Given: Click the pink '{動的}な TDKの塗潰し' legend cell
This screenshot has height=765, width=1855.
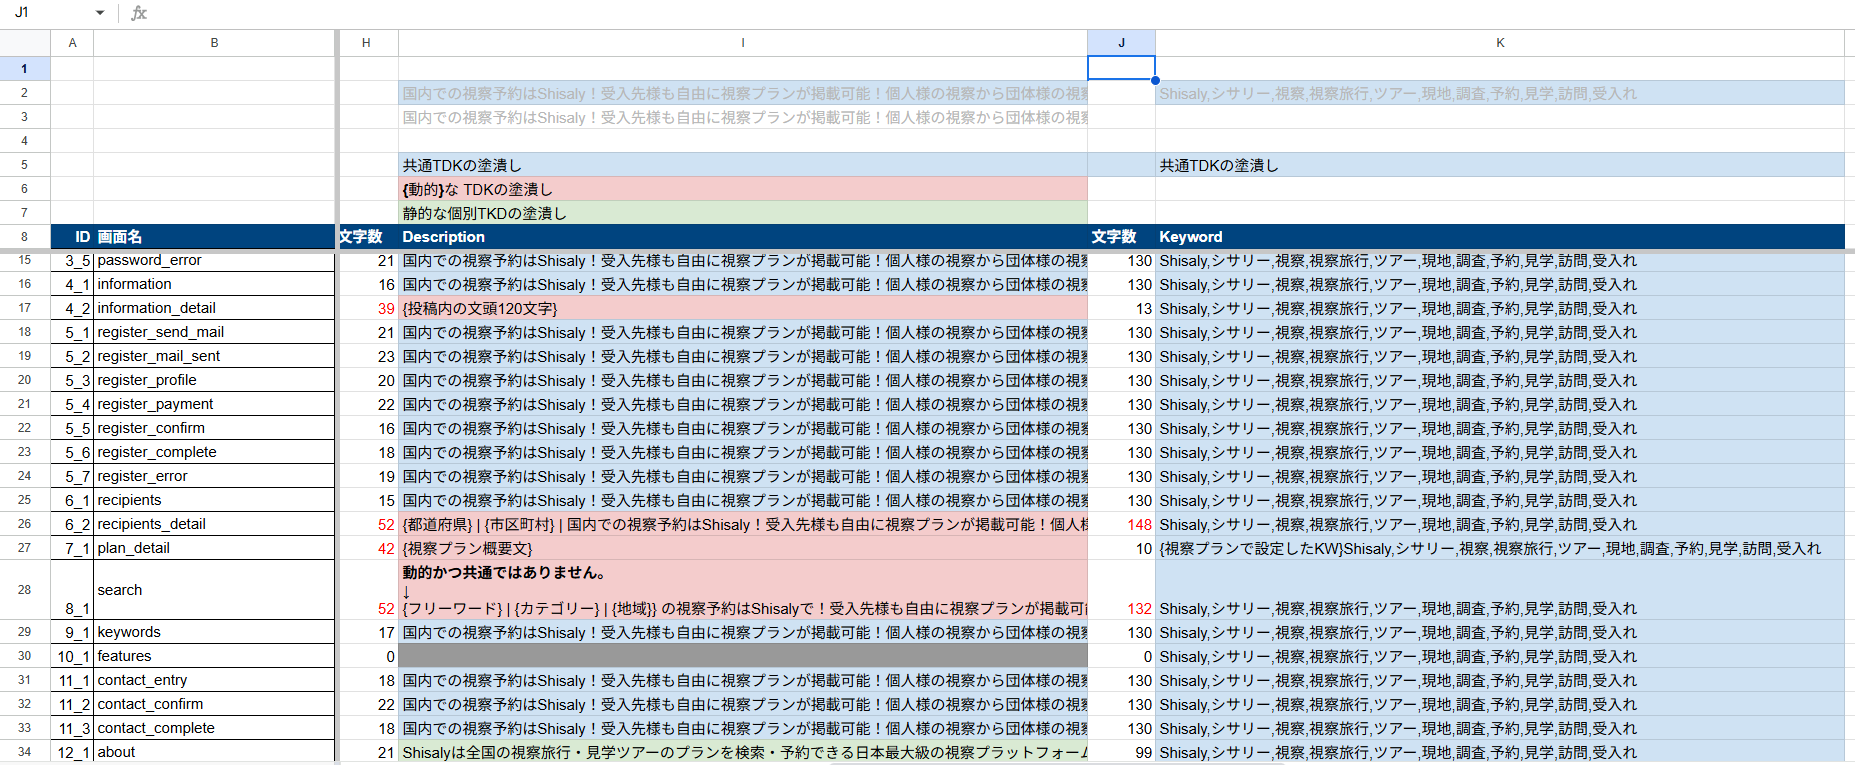Looking at the screenshot, I should tap(742, 189).
